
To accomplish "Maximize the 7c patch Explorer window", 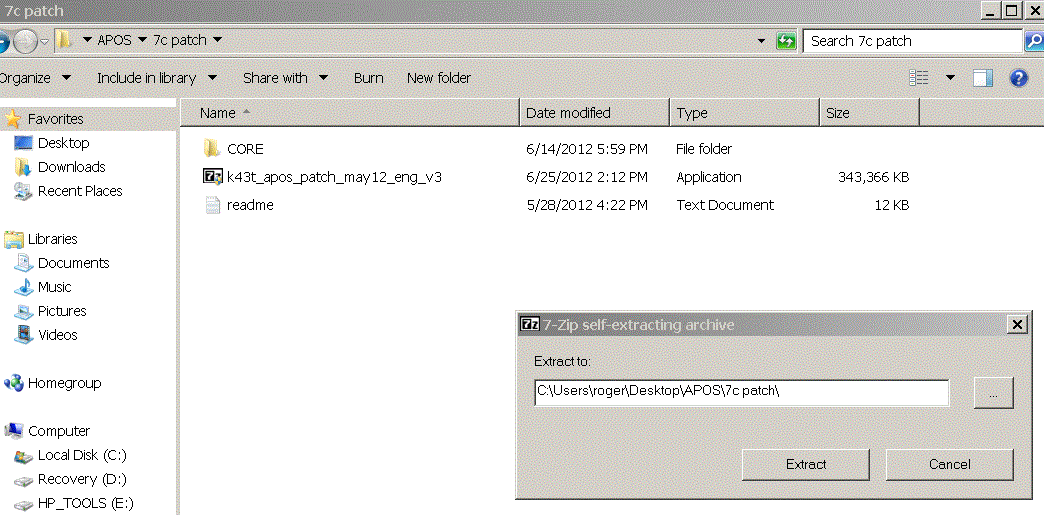I will (1011, 9).
